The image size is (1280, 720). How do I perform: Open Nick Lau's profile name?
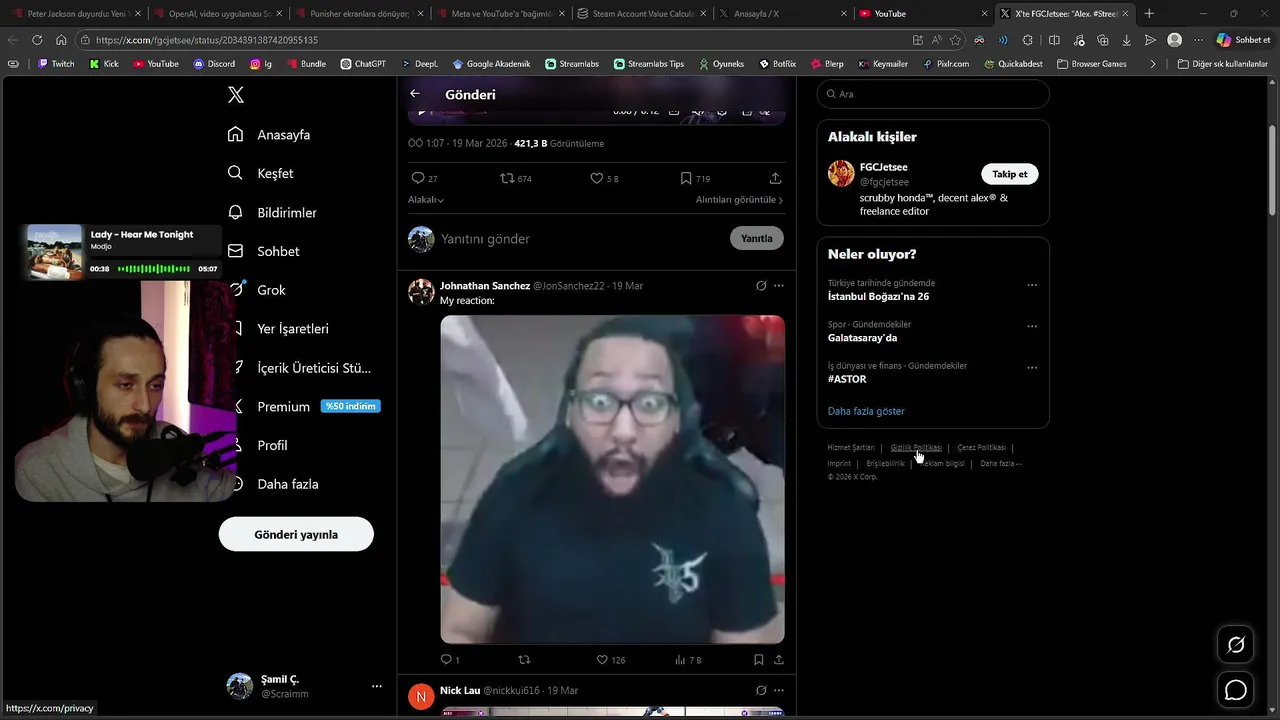(460, 691)
